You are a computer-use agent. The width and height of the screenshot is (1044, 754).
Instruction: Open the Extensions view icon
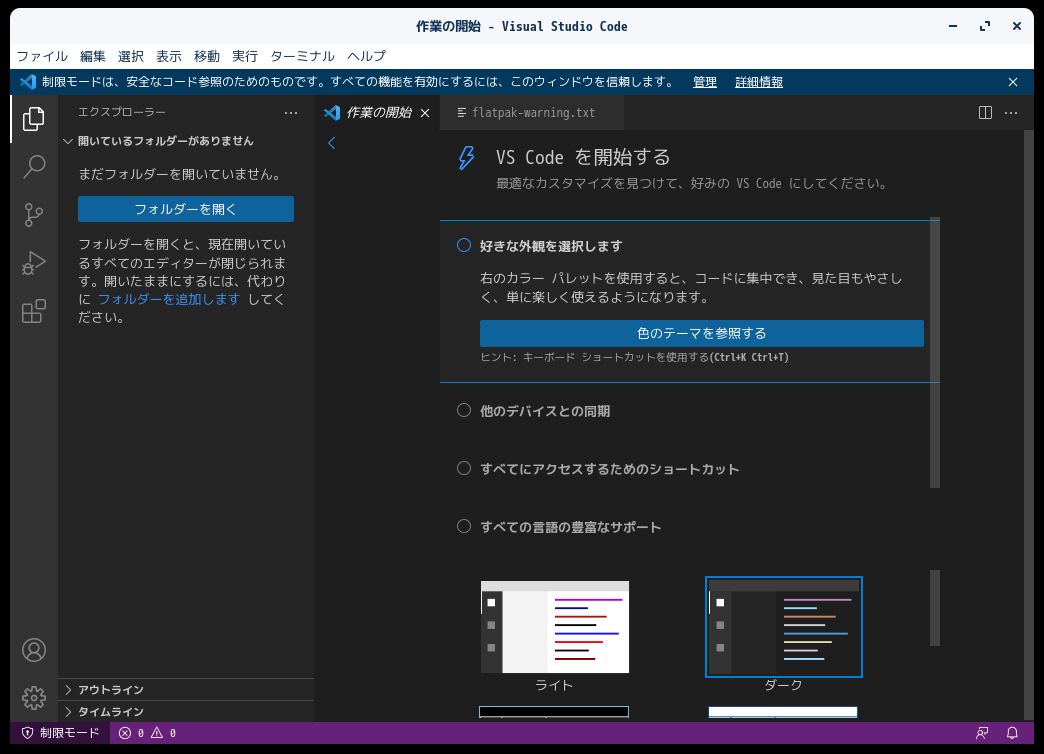coord(34,311)
